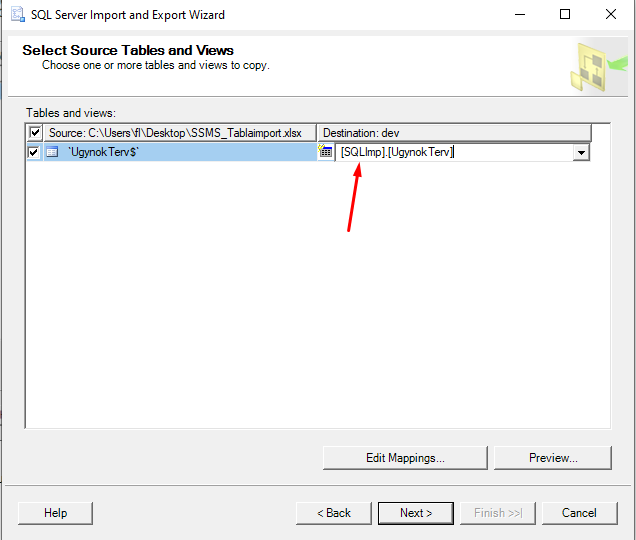
Task: Maximize the wizard window
Action: pos(565,14)
